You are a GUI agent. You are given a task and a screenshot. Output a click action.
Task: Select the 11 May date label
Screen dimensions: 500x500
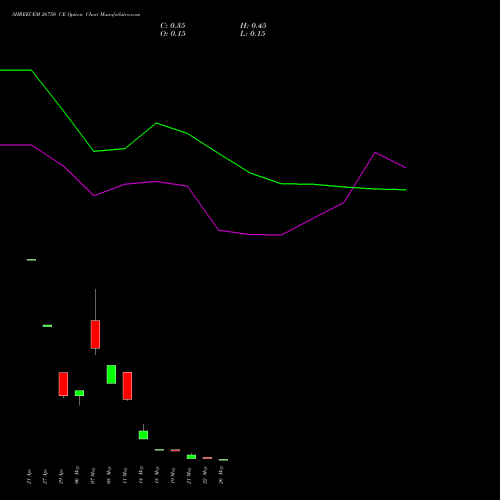click(x=125, y=475)
